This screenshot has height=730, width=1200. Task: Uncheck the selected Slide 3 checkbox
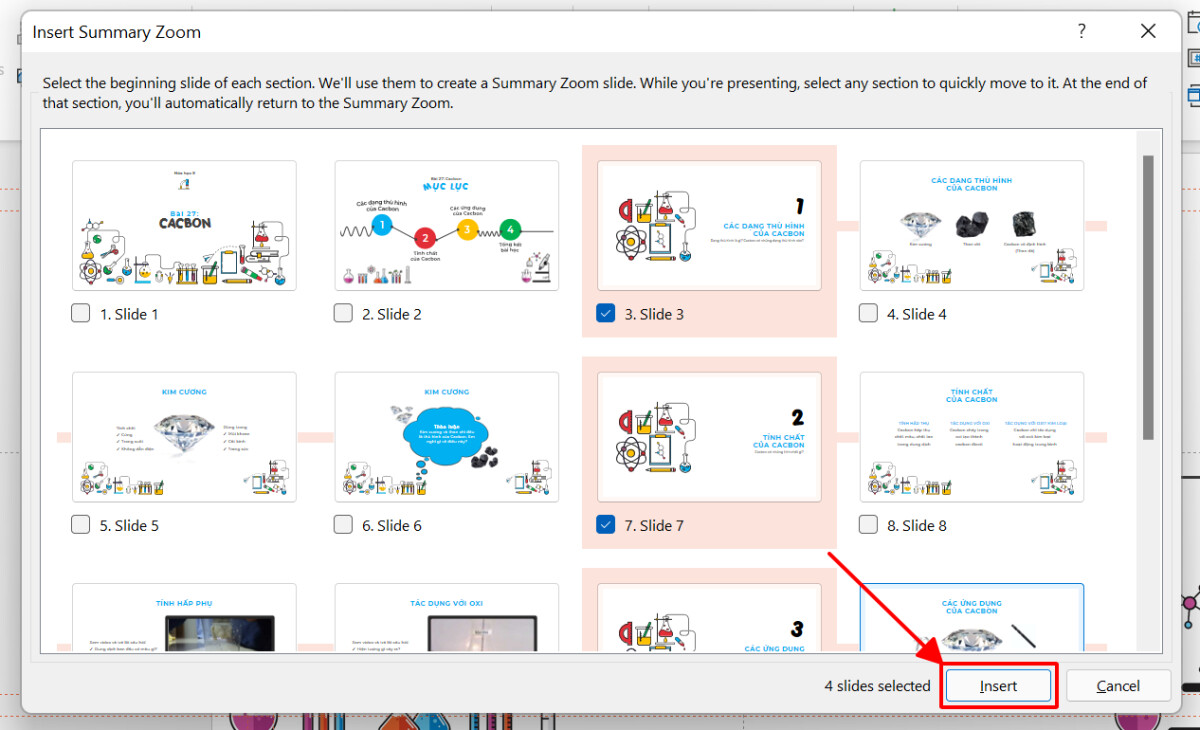point(605,313)
